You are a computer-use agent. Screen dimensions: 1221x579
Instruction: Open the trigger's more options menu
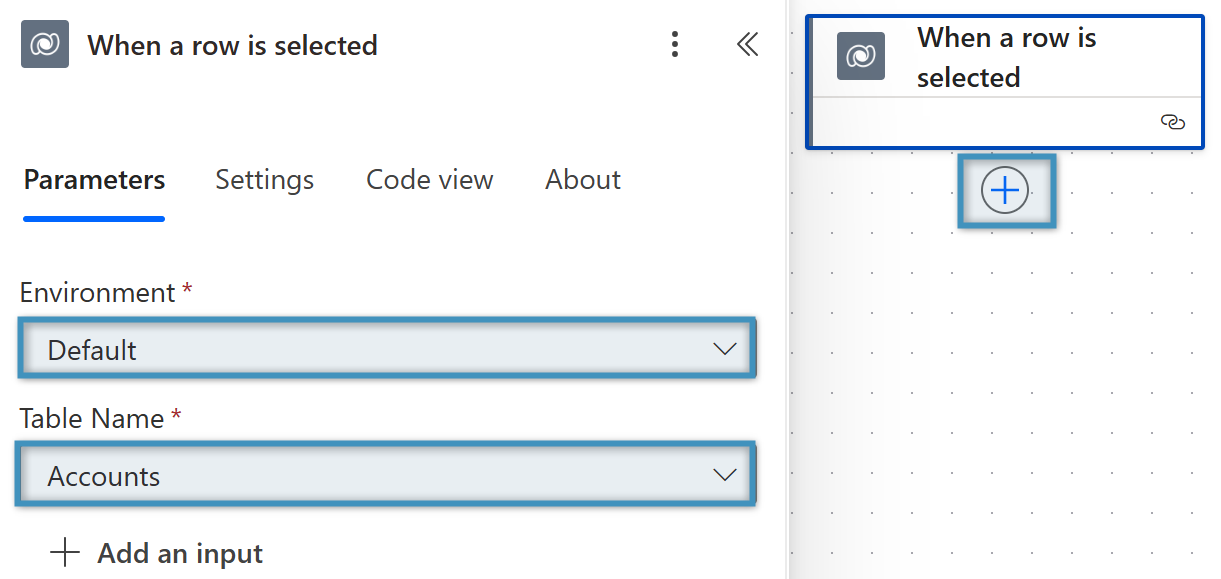[x=676, y=44]
